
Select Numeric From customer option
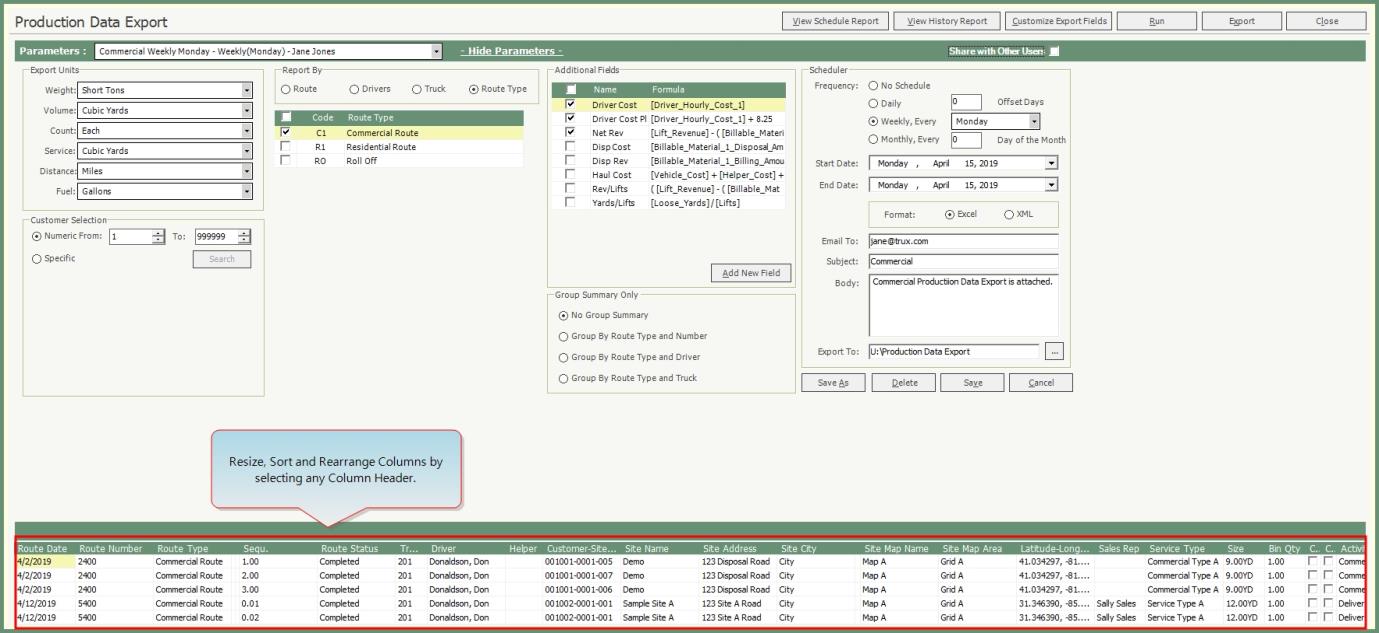click(37, 237)
